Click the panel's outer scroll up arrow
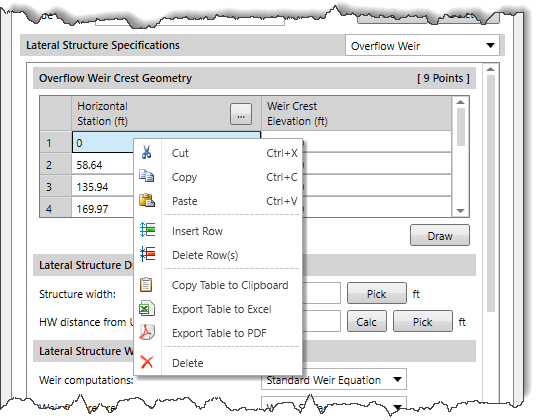 click(491, 70)
